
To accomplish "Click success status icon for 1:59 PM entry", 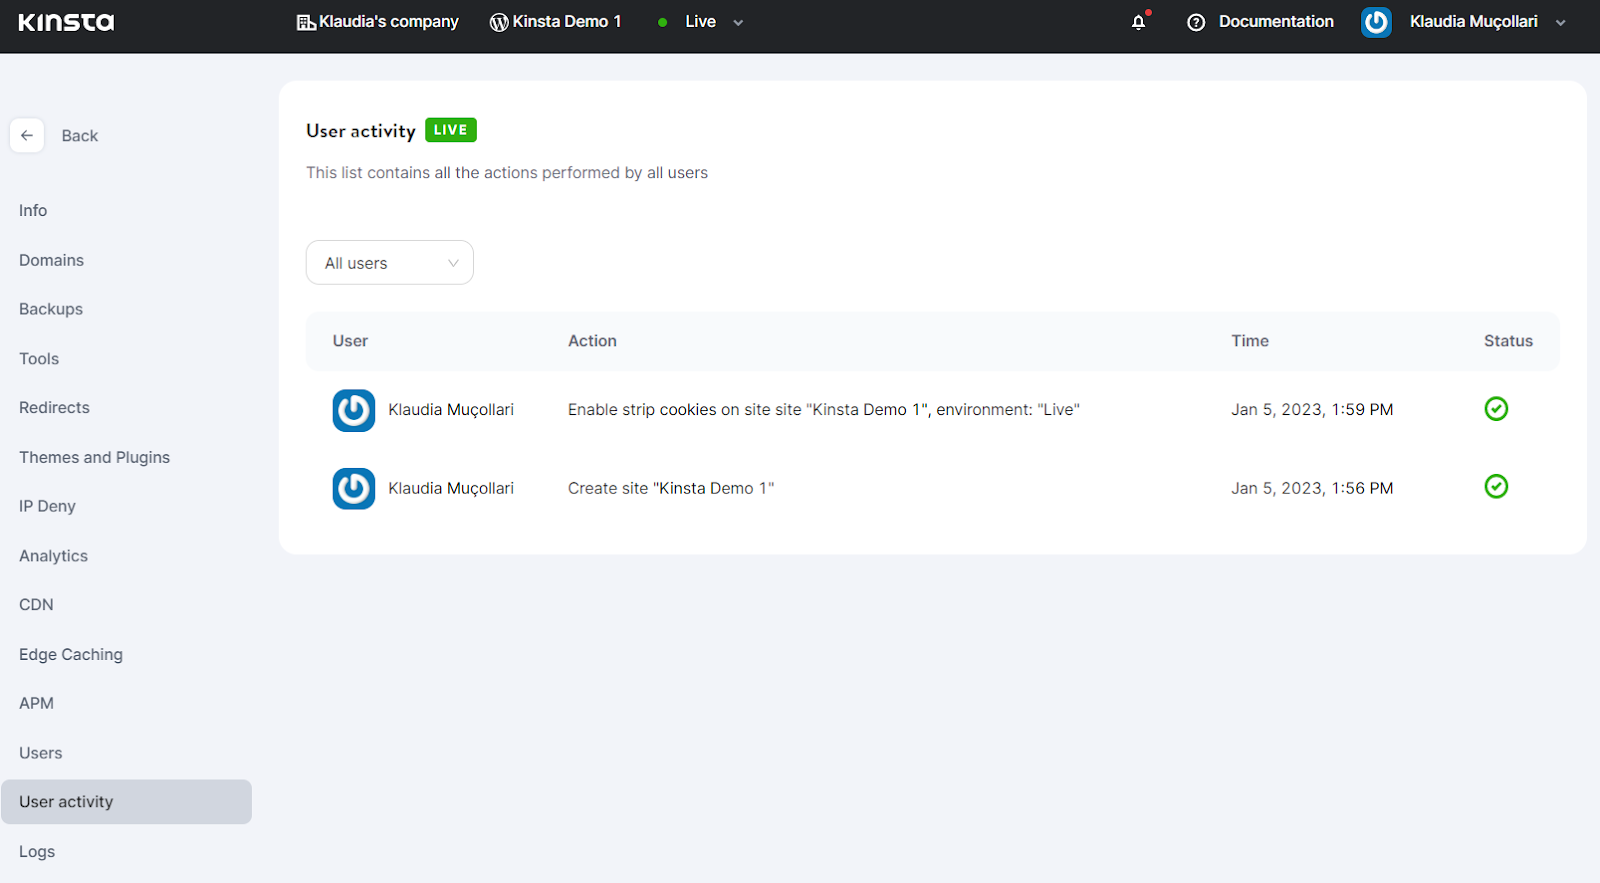I will tap(1496, 409).
